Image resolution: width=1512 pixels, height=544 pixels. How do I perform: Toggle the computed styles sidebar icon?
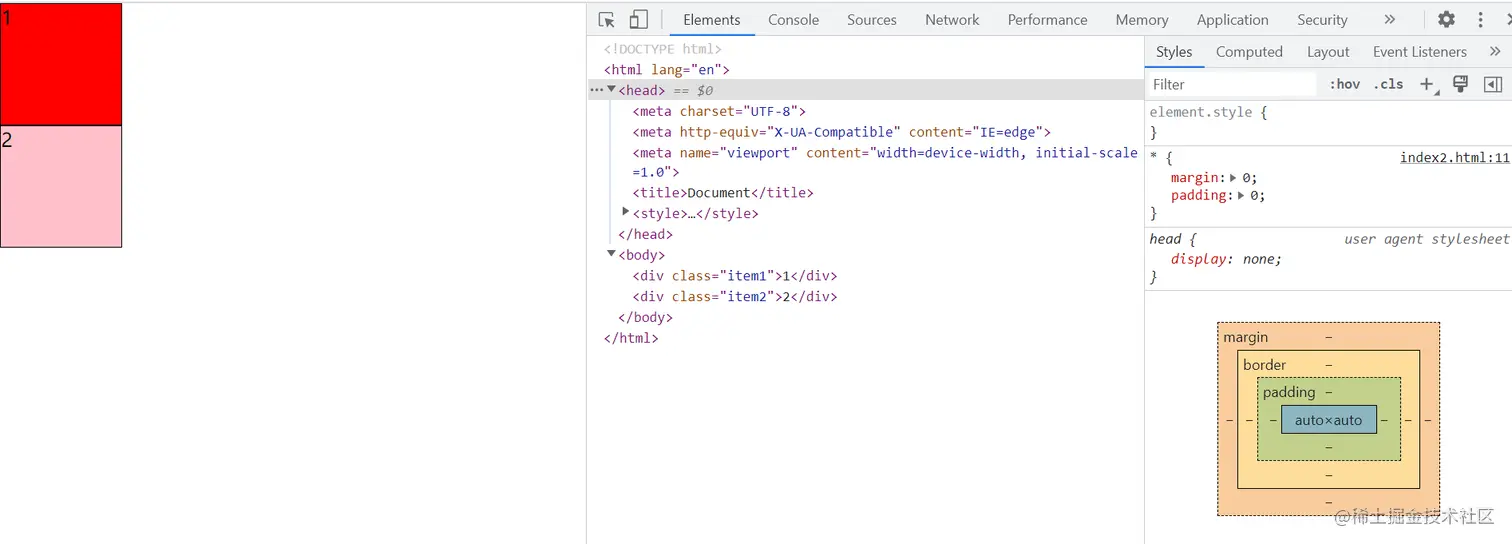tap(1493, 84)
